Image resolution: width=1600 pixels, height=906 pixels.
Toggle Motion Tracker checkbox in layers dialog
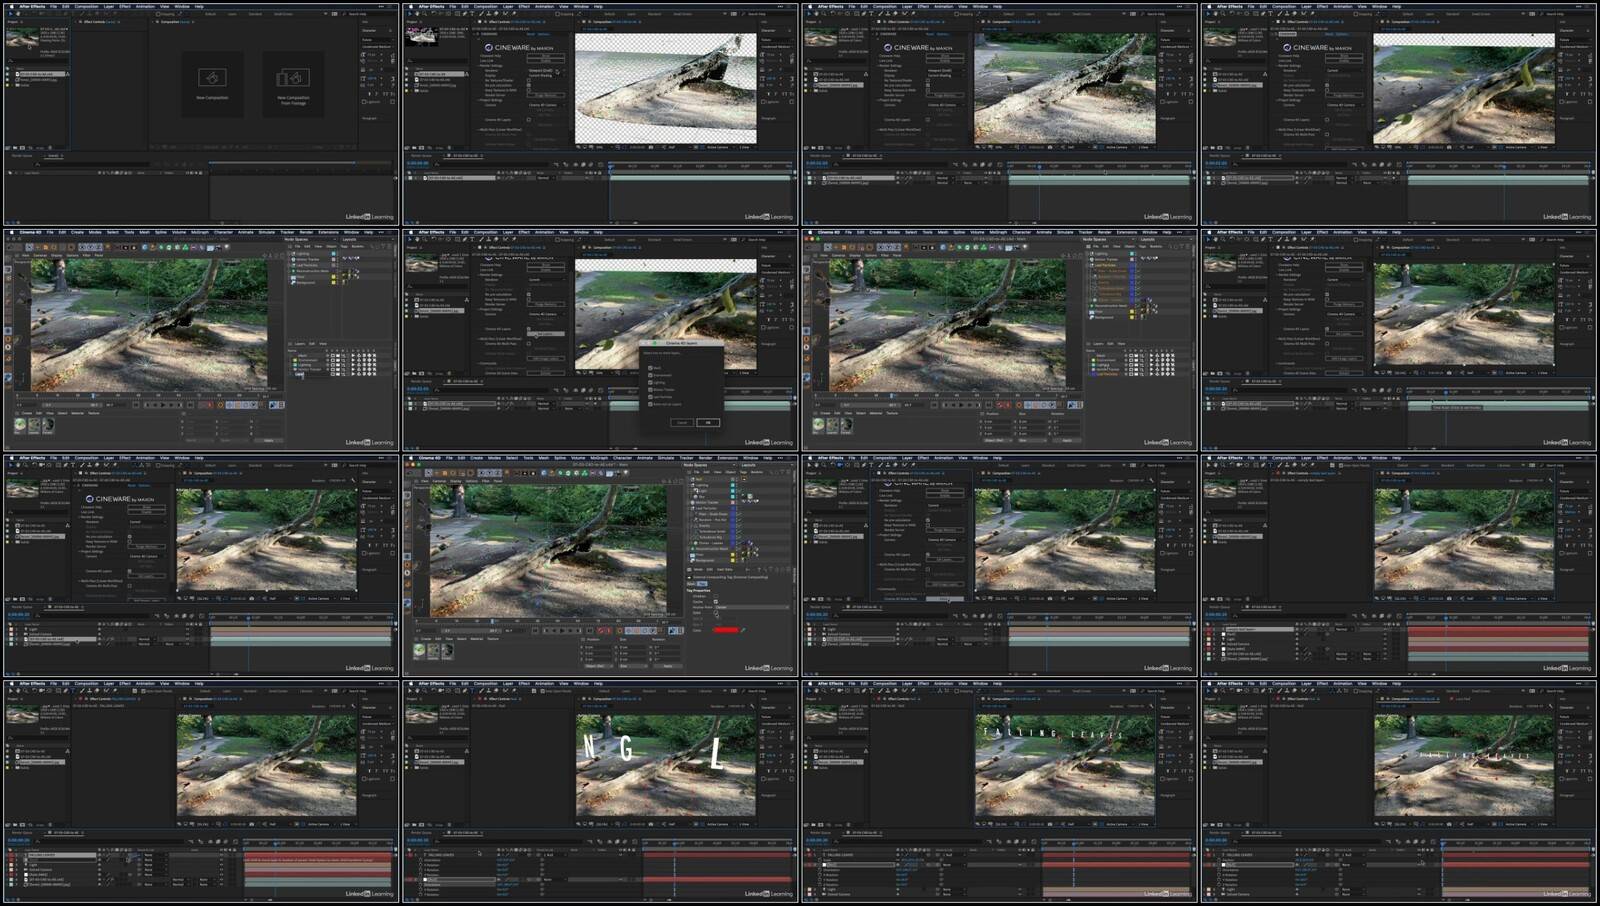tap(650, 390)
